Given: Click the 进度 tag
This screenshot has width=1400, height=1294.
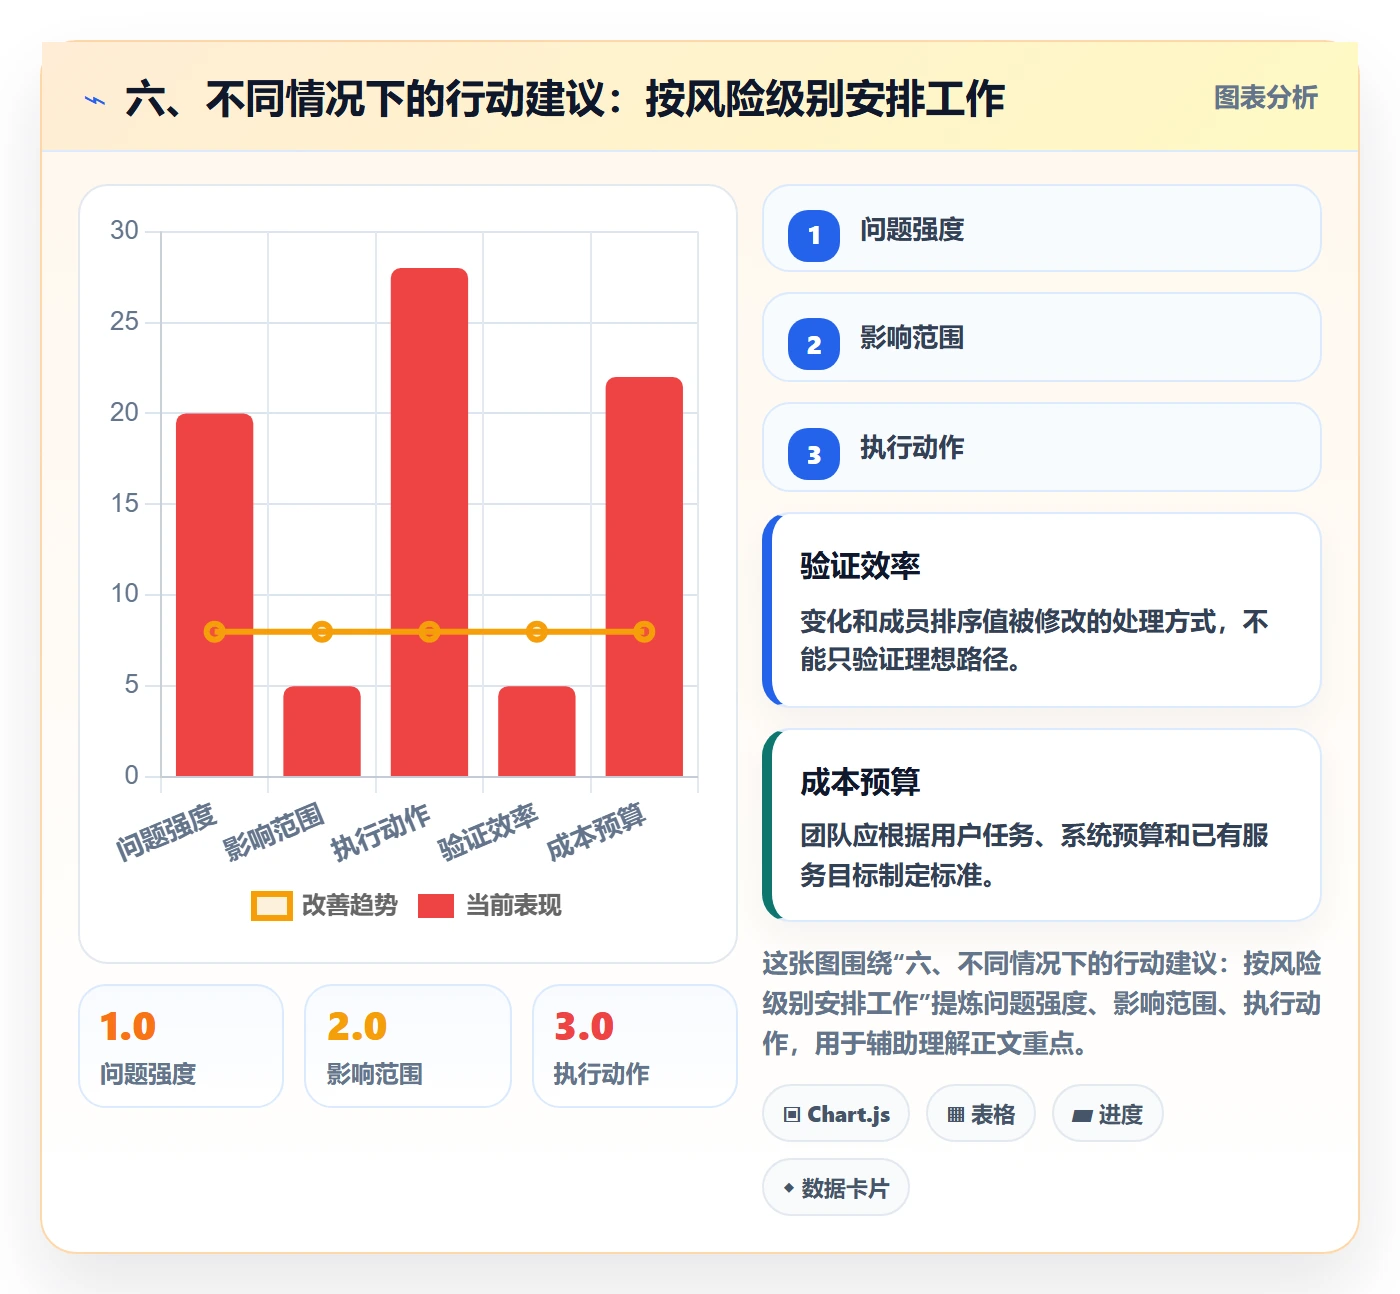Looking at the screenshot, I should click(x=1107, y=1113).
